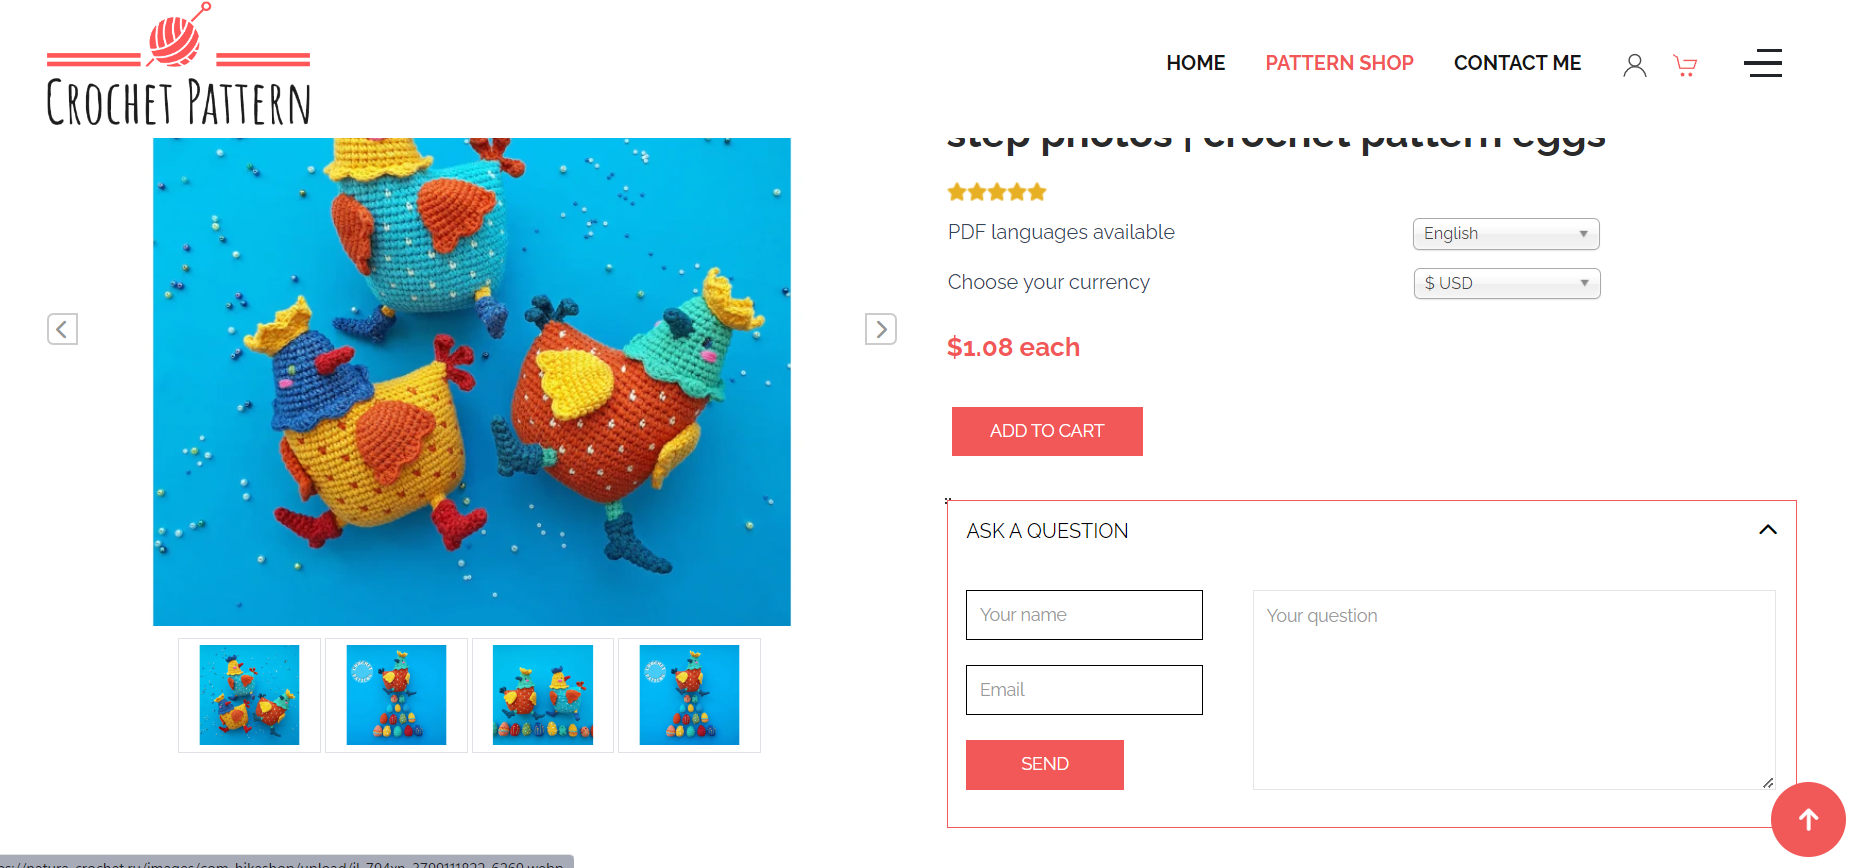This screenshot has height=868, width=1858.
Task: Send the question form
Action: coord(1045,765)
